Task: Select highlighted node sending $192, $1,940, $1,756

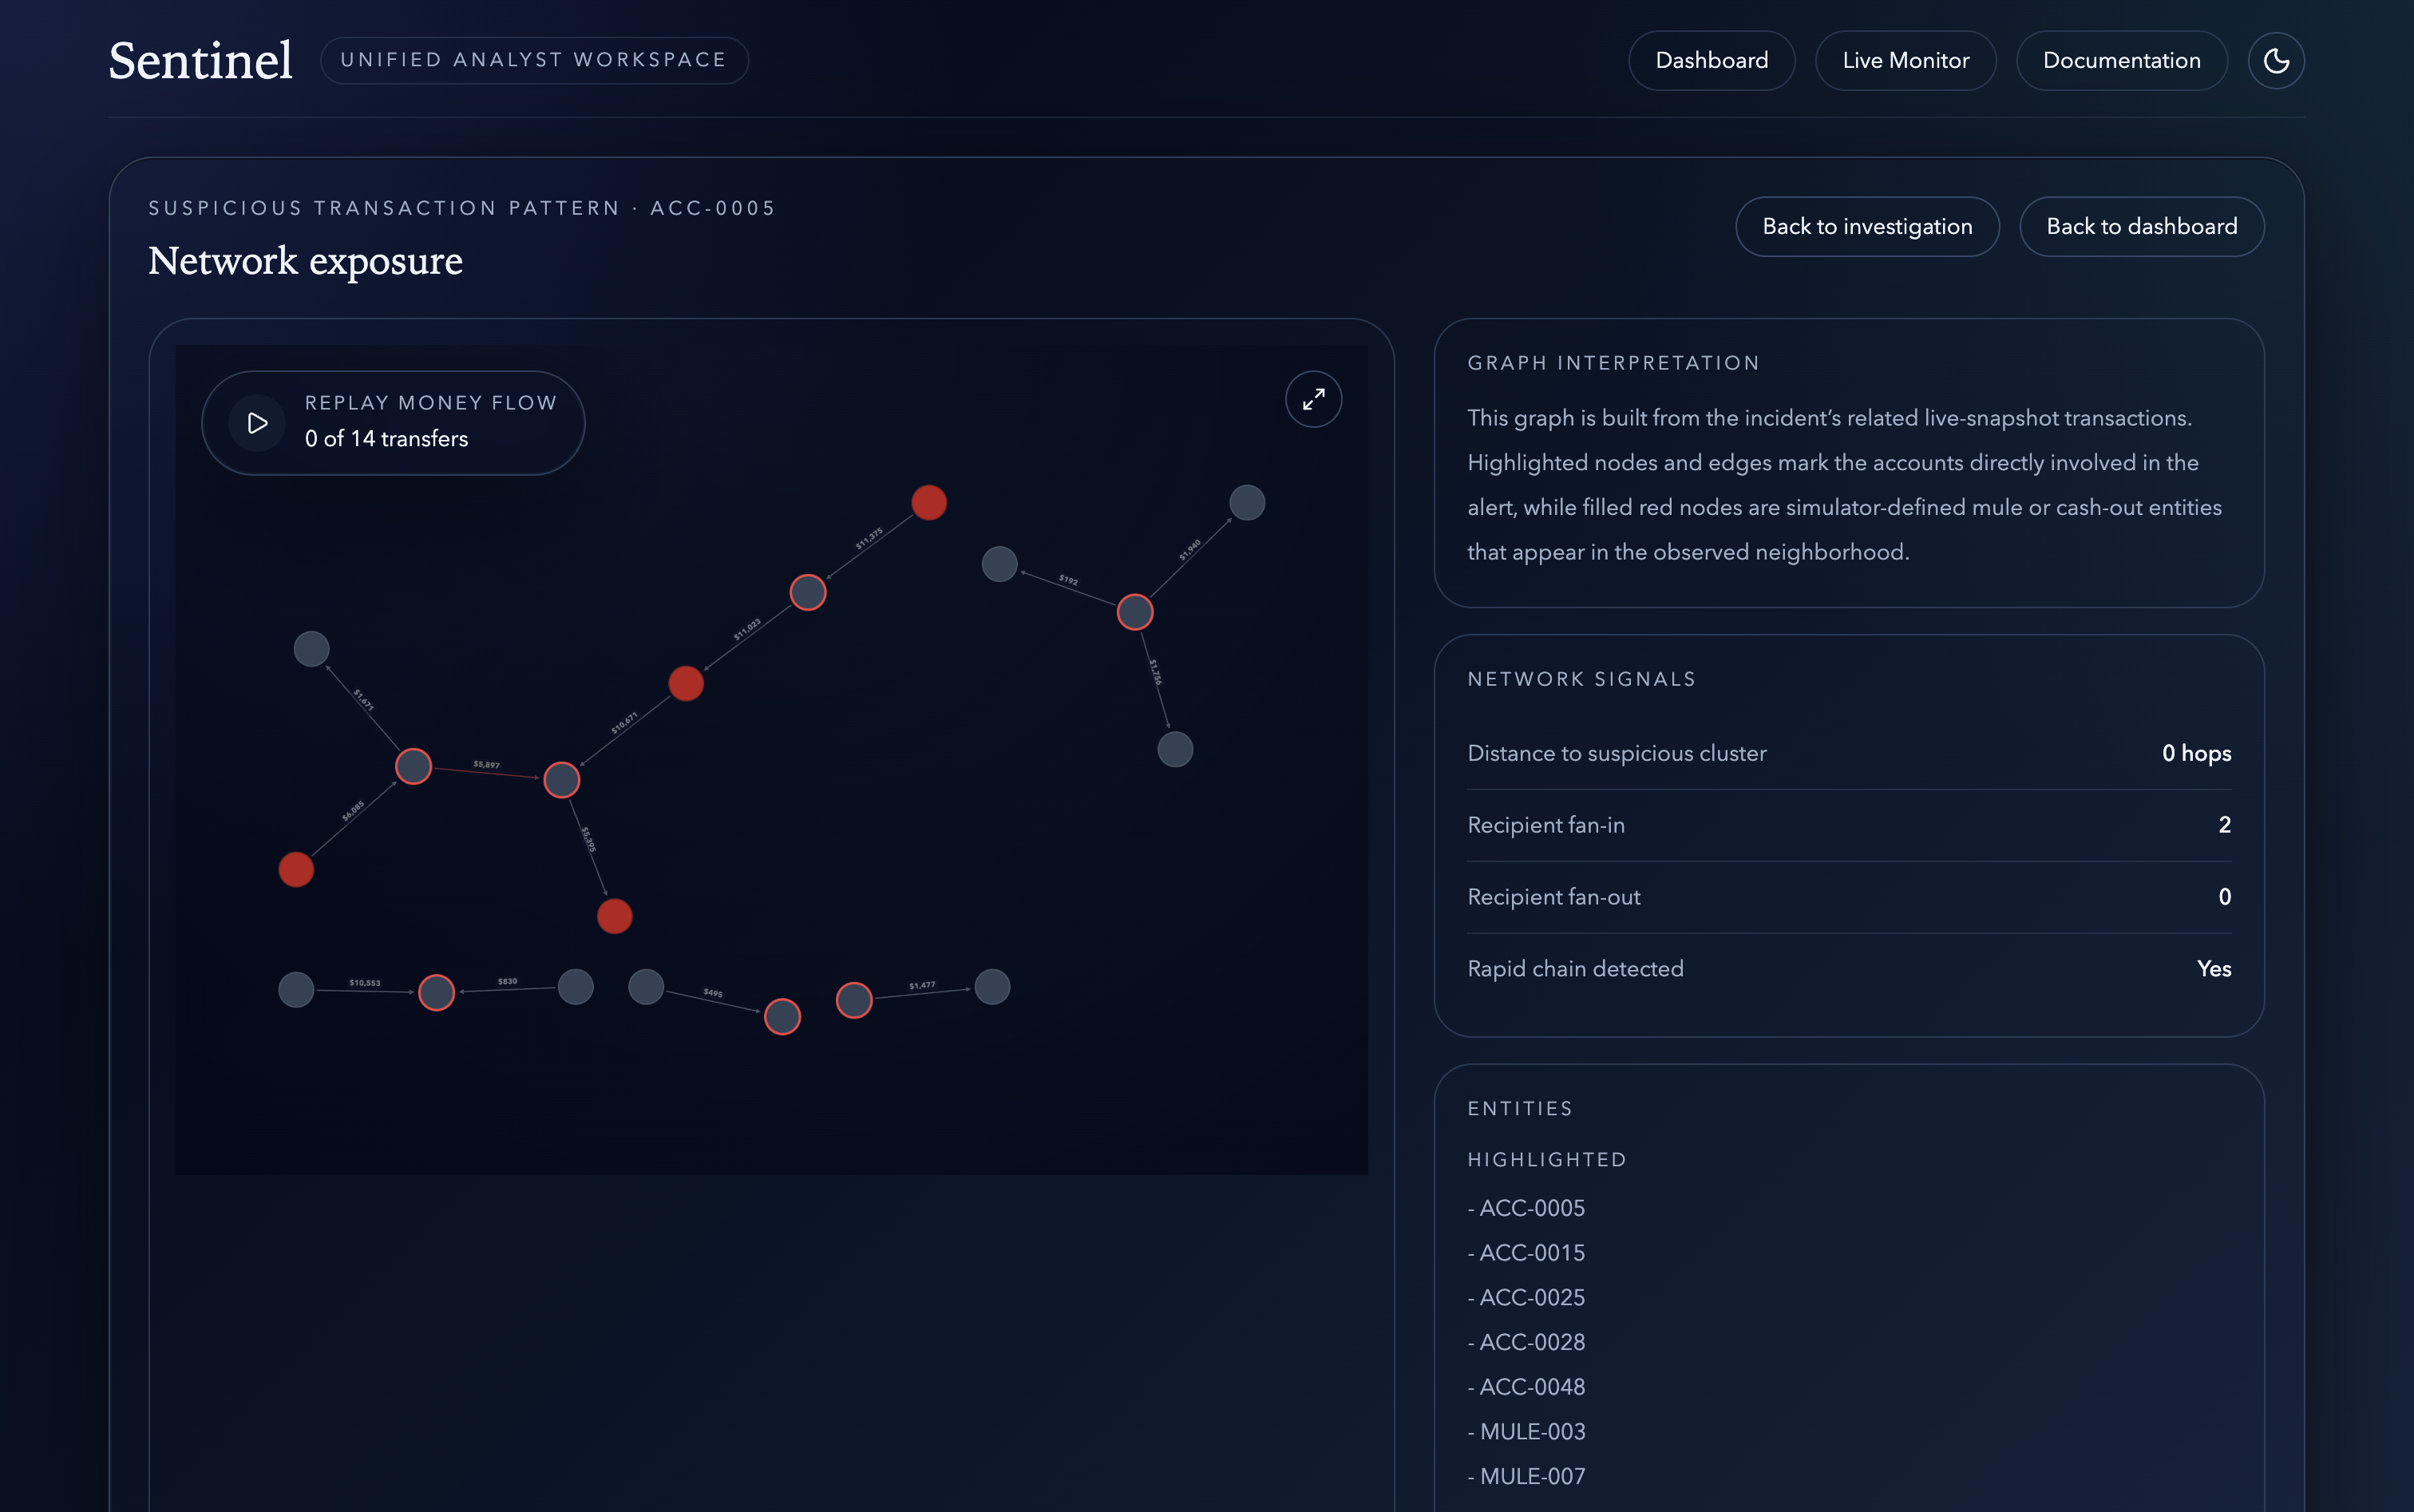Action: point(1134,611)
